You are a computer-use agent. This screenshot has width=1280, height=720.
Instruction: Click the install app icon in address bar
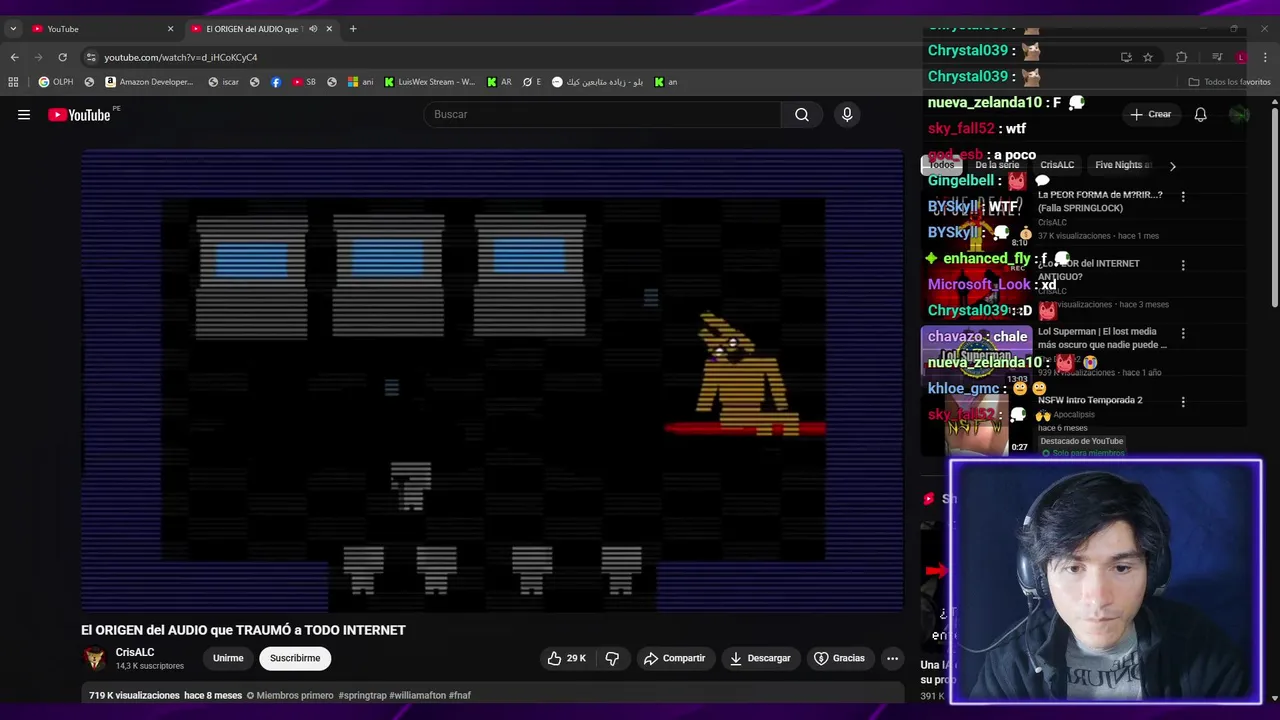[x=1126, y=57]
